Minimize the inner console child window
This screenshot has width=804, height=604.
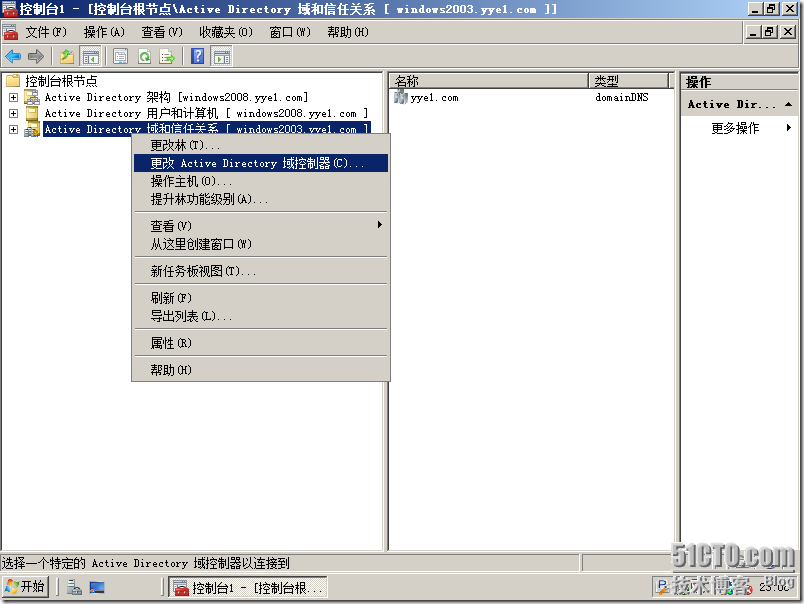[x=753, y=32]
